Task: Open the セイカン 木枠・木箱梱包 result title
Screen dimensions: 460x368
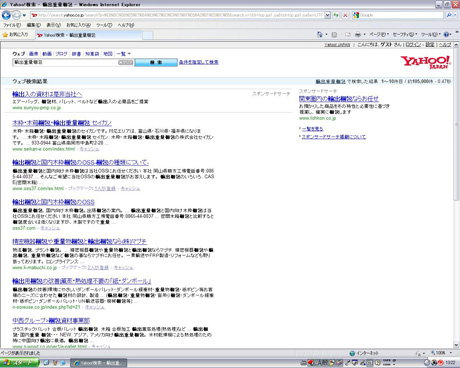Action: click(x=62, y=123)
